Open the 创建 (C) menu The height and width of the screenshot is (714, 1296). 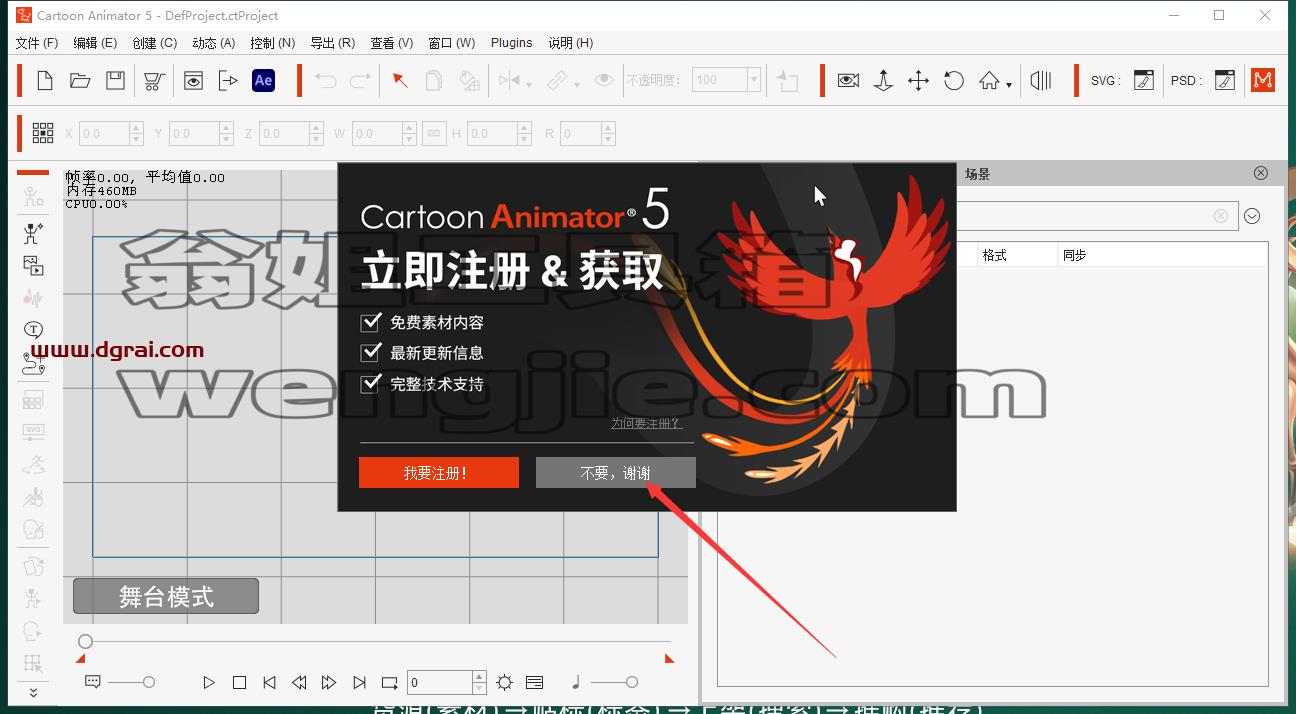(154, 43)
